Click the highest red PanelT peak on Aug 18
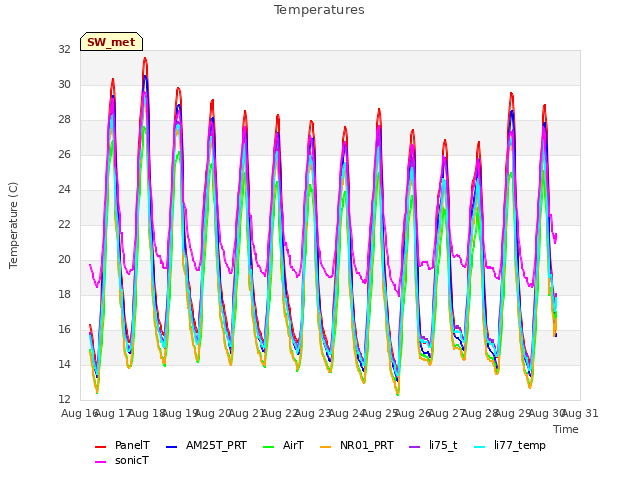Viewport: 640px width, 480px height. click(145, 58)
